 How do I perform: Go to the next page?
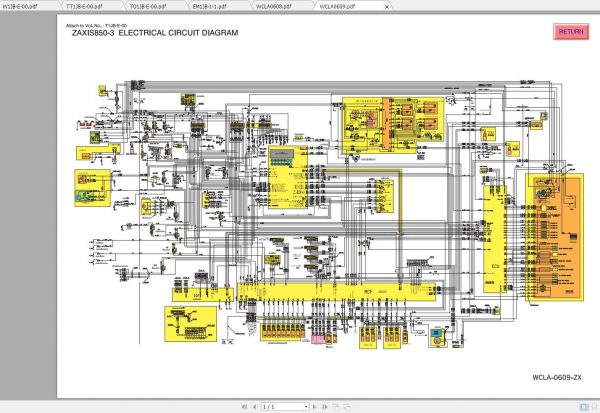315,407
